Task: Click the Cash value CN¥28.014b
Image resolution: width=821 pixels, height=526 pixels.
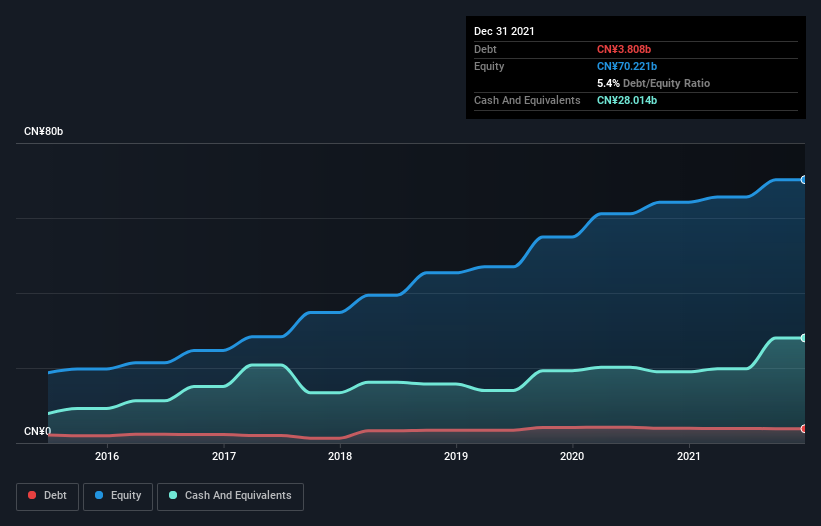Action: click(627, 100)
